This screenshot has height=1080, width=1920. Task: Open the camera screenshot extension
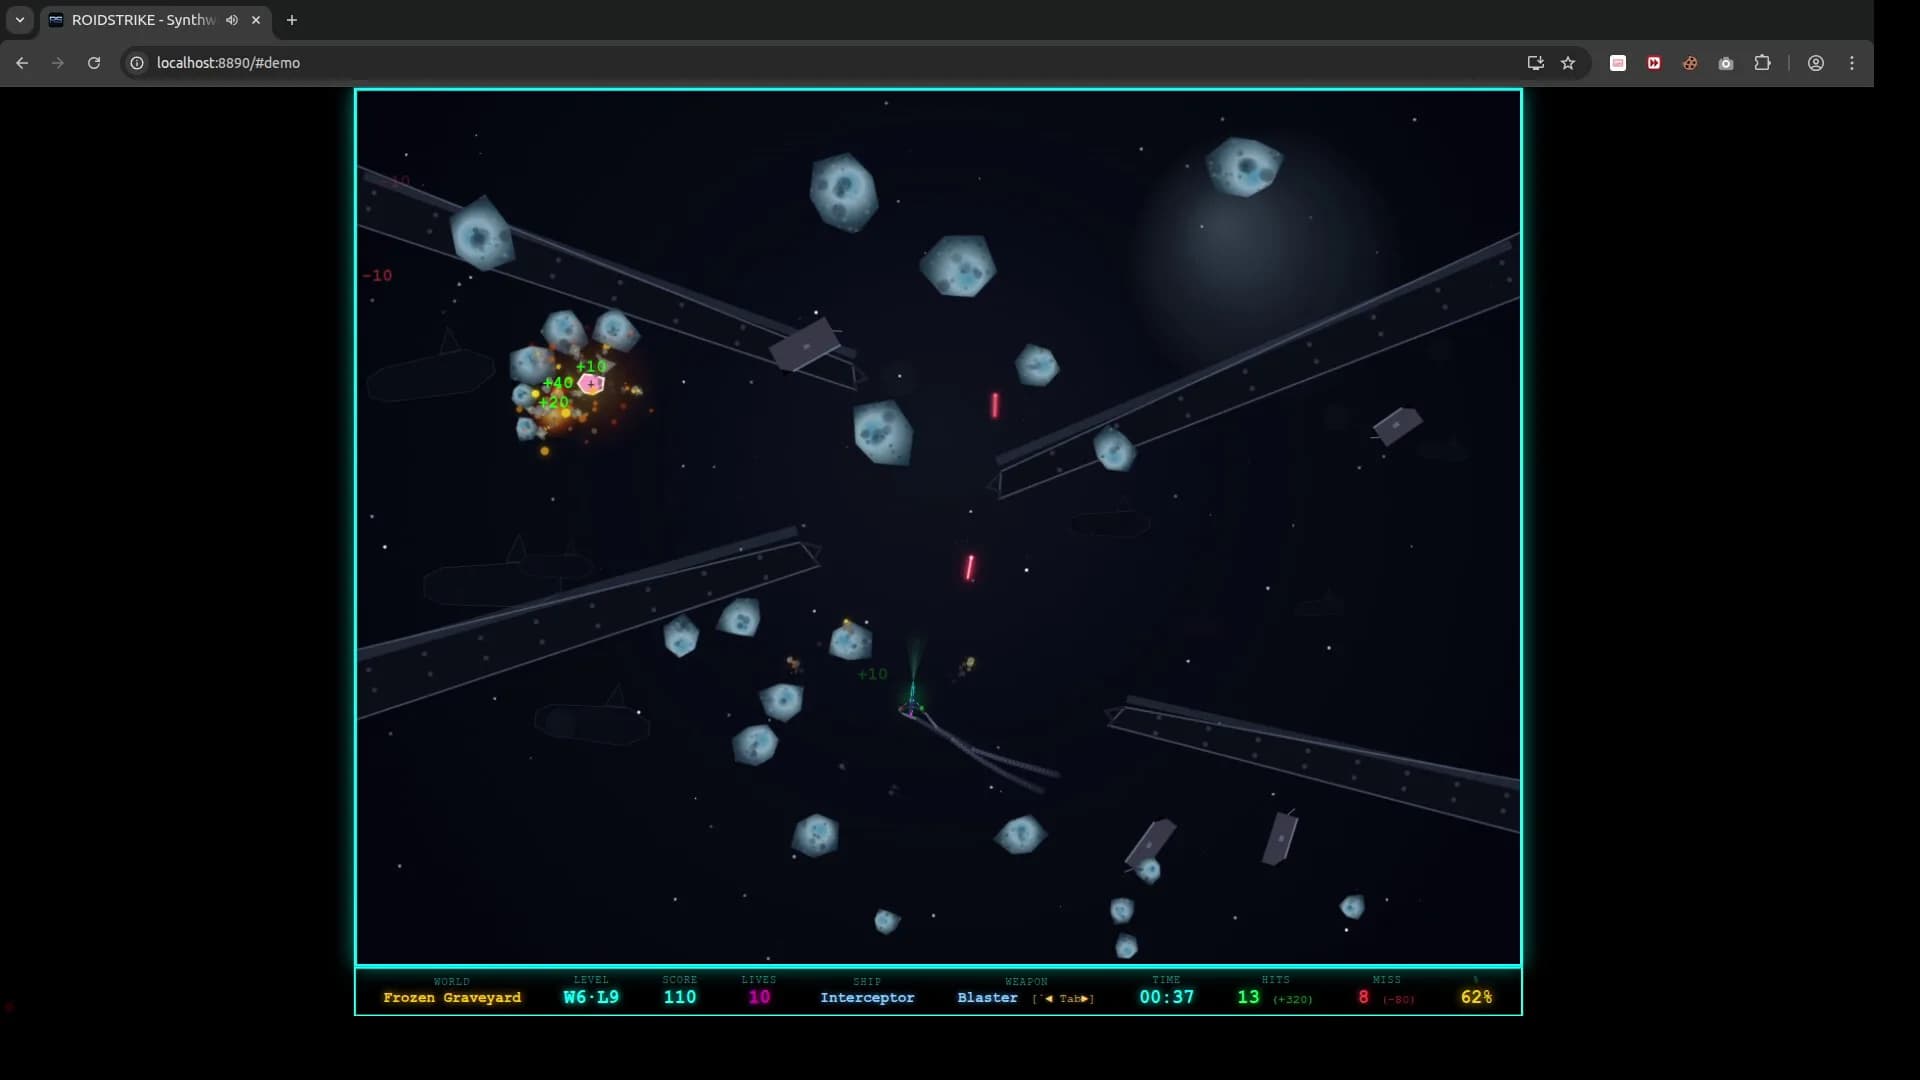[1726, 63]
